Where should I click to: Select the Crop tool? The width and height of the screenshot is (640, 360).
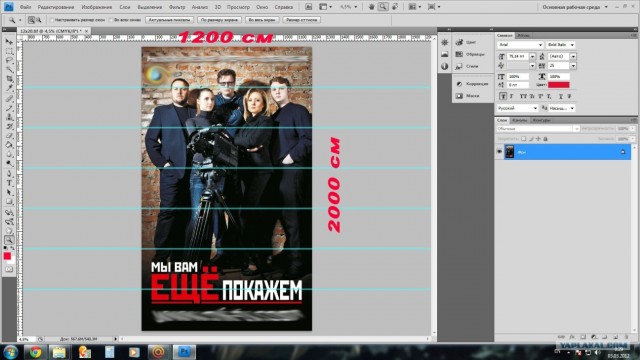coord(9,78)
